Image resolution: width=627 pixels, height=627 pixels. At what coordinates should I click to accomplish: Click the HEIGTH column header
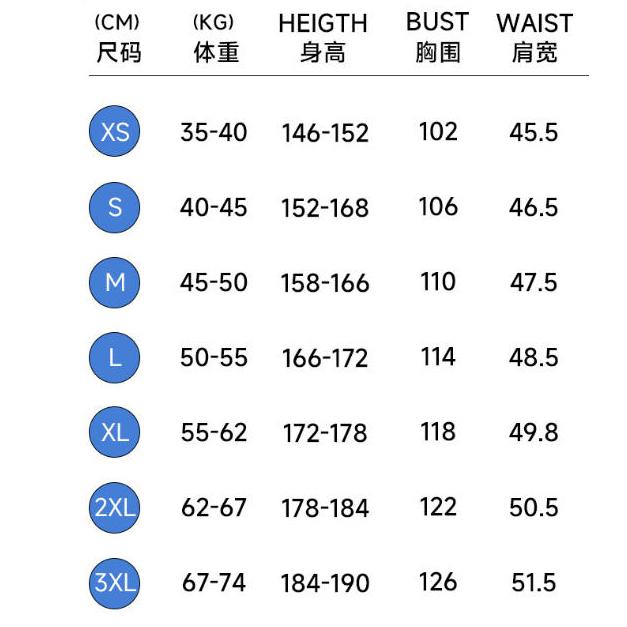tap(323, 24)
